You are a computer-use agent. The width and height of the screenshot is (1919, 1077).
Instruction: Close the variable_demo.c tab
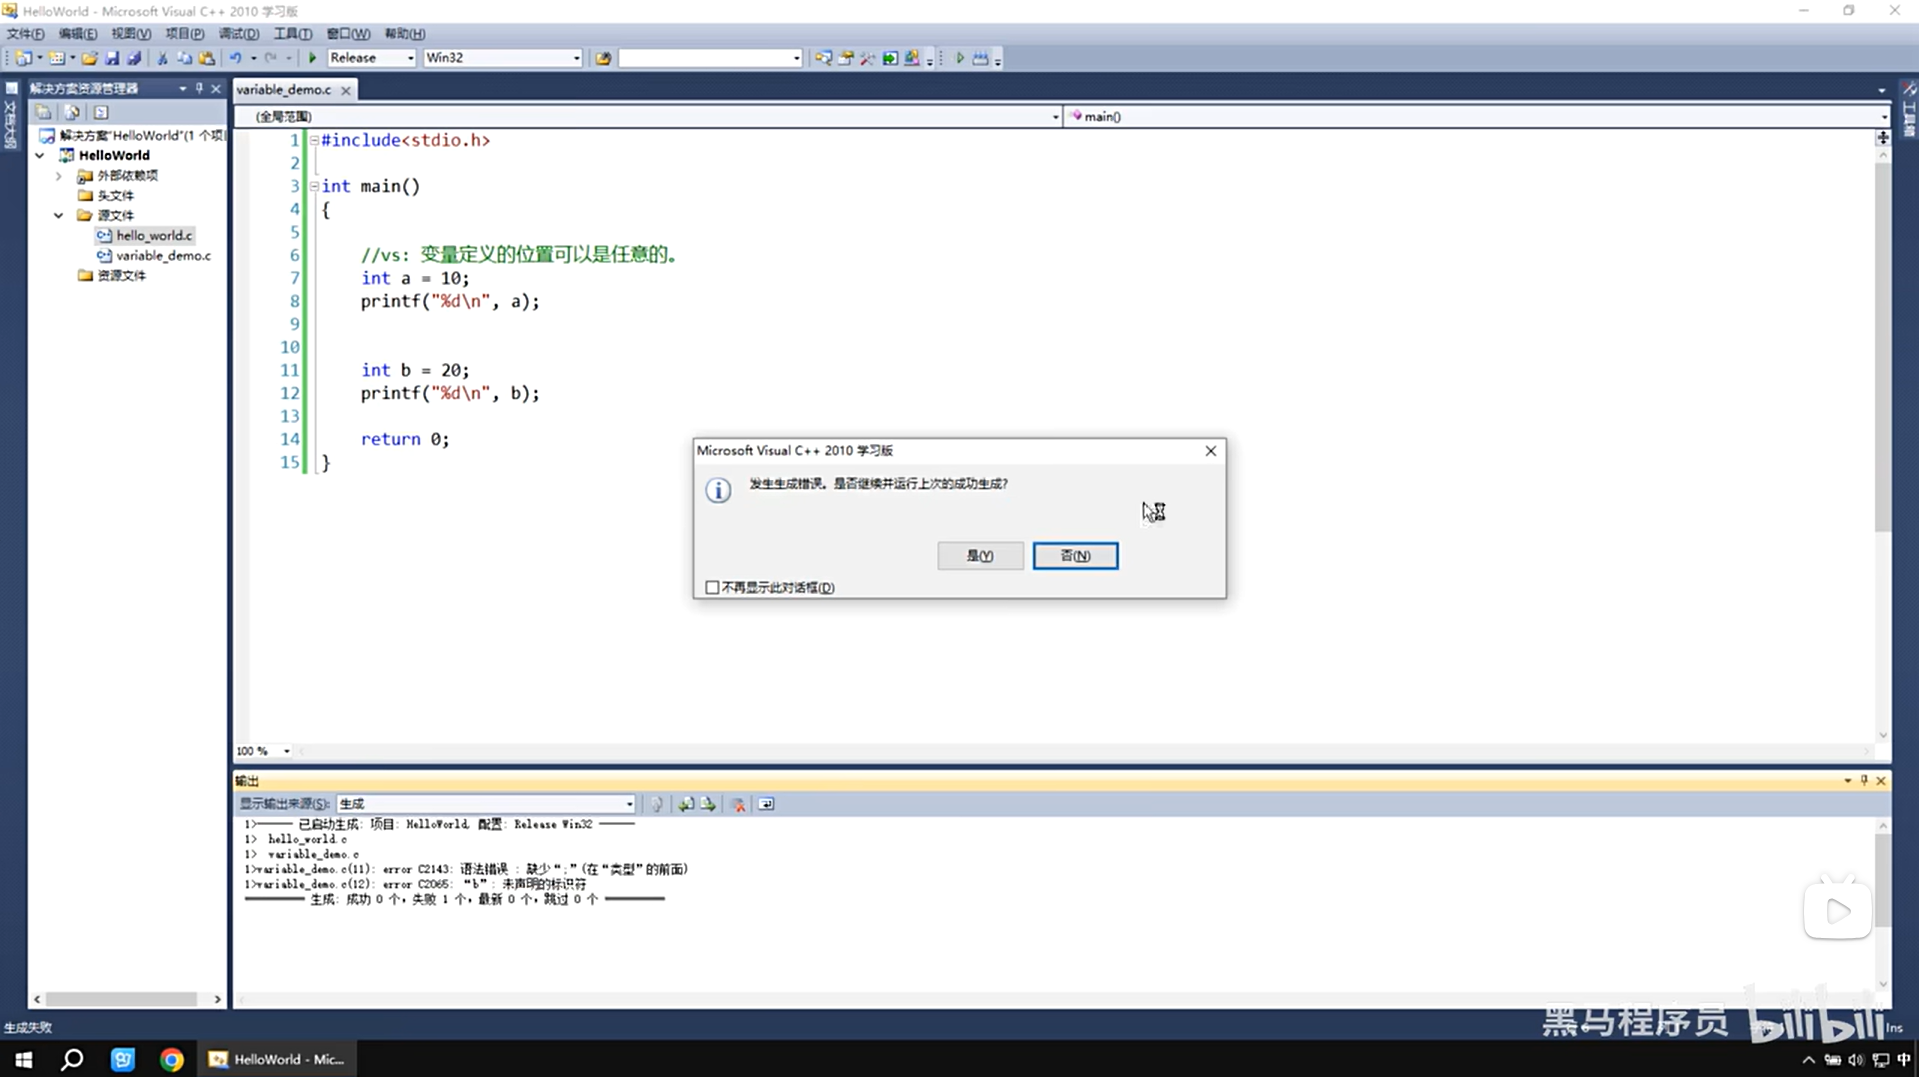[346, 90]
